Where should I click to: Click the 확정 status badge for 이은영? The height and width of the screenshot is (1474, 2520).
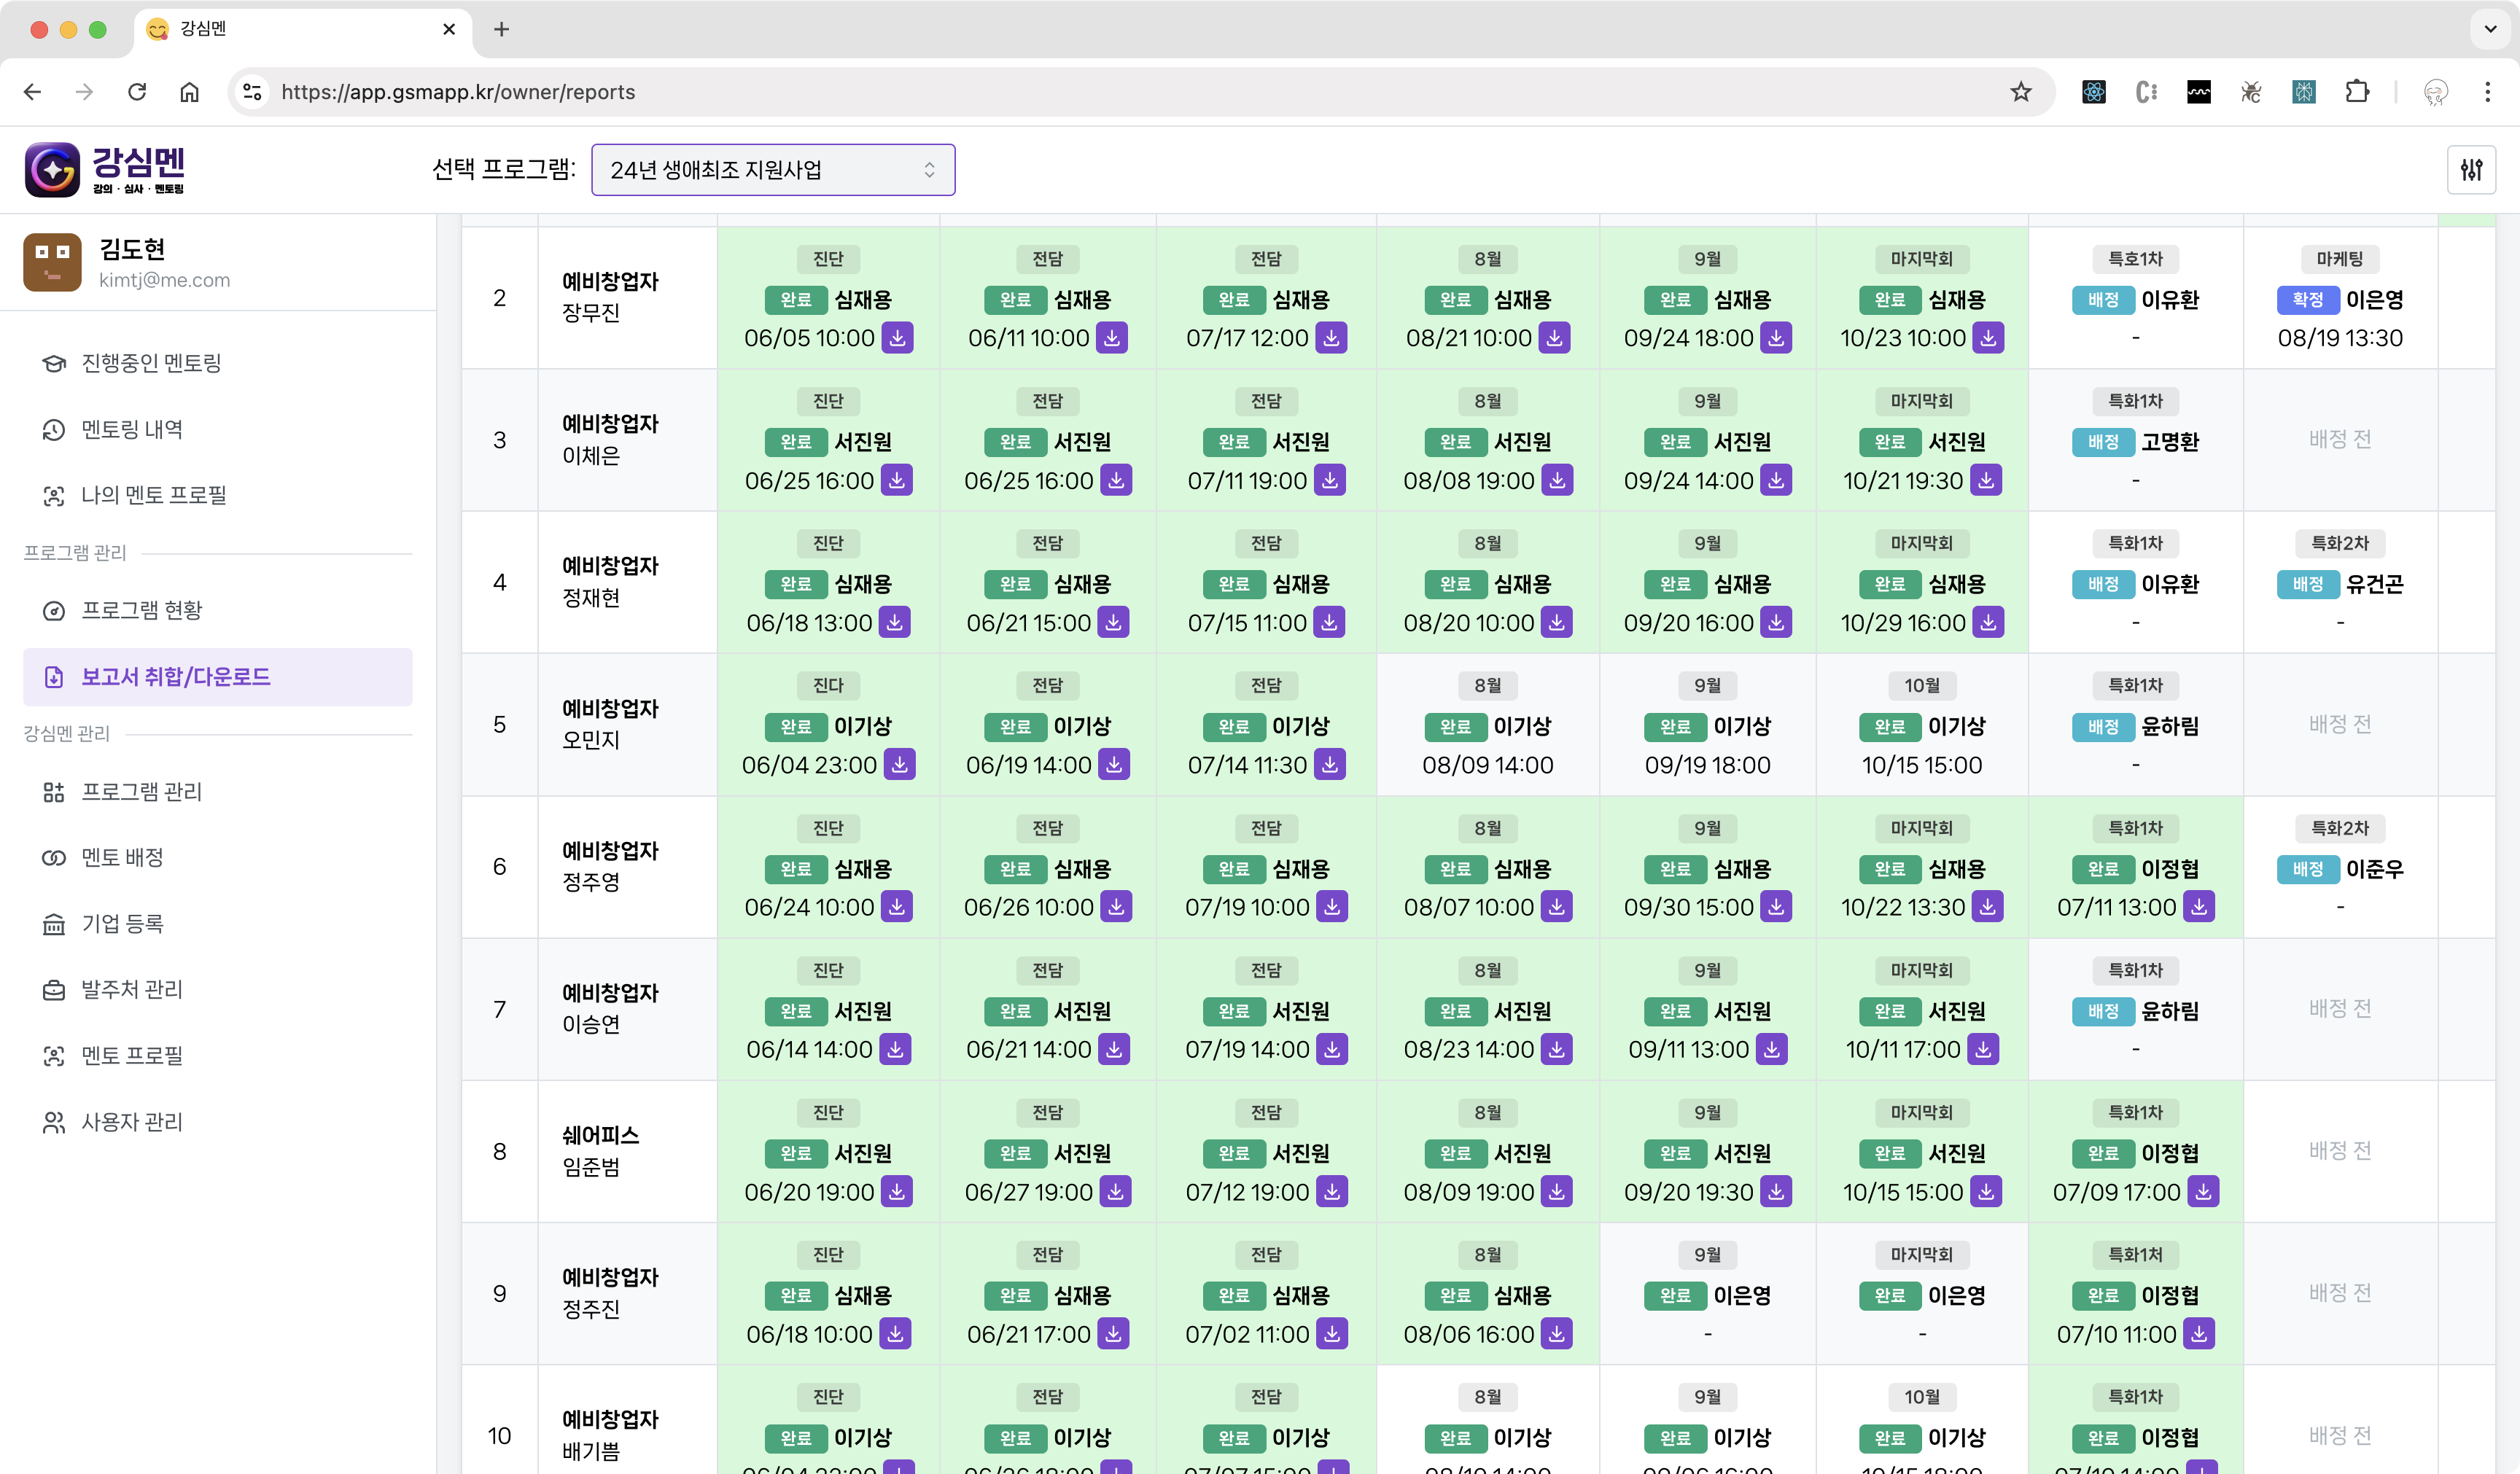2309,300
